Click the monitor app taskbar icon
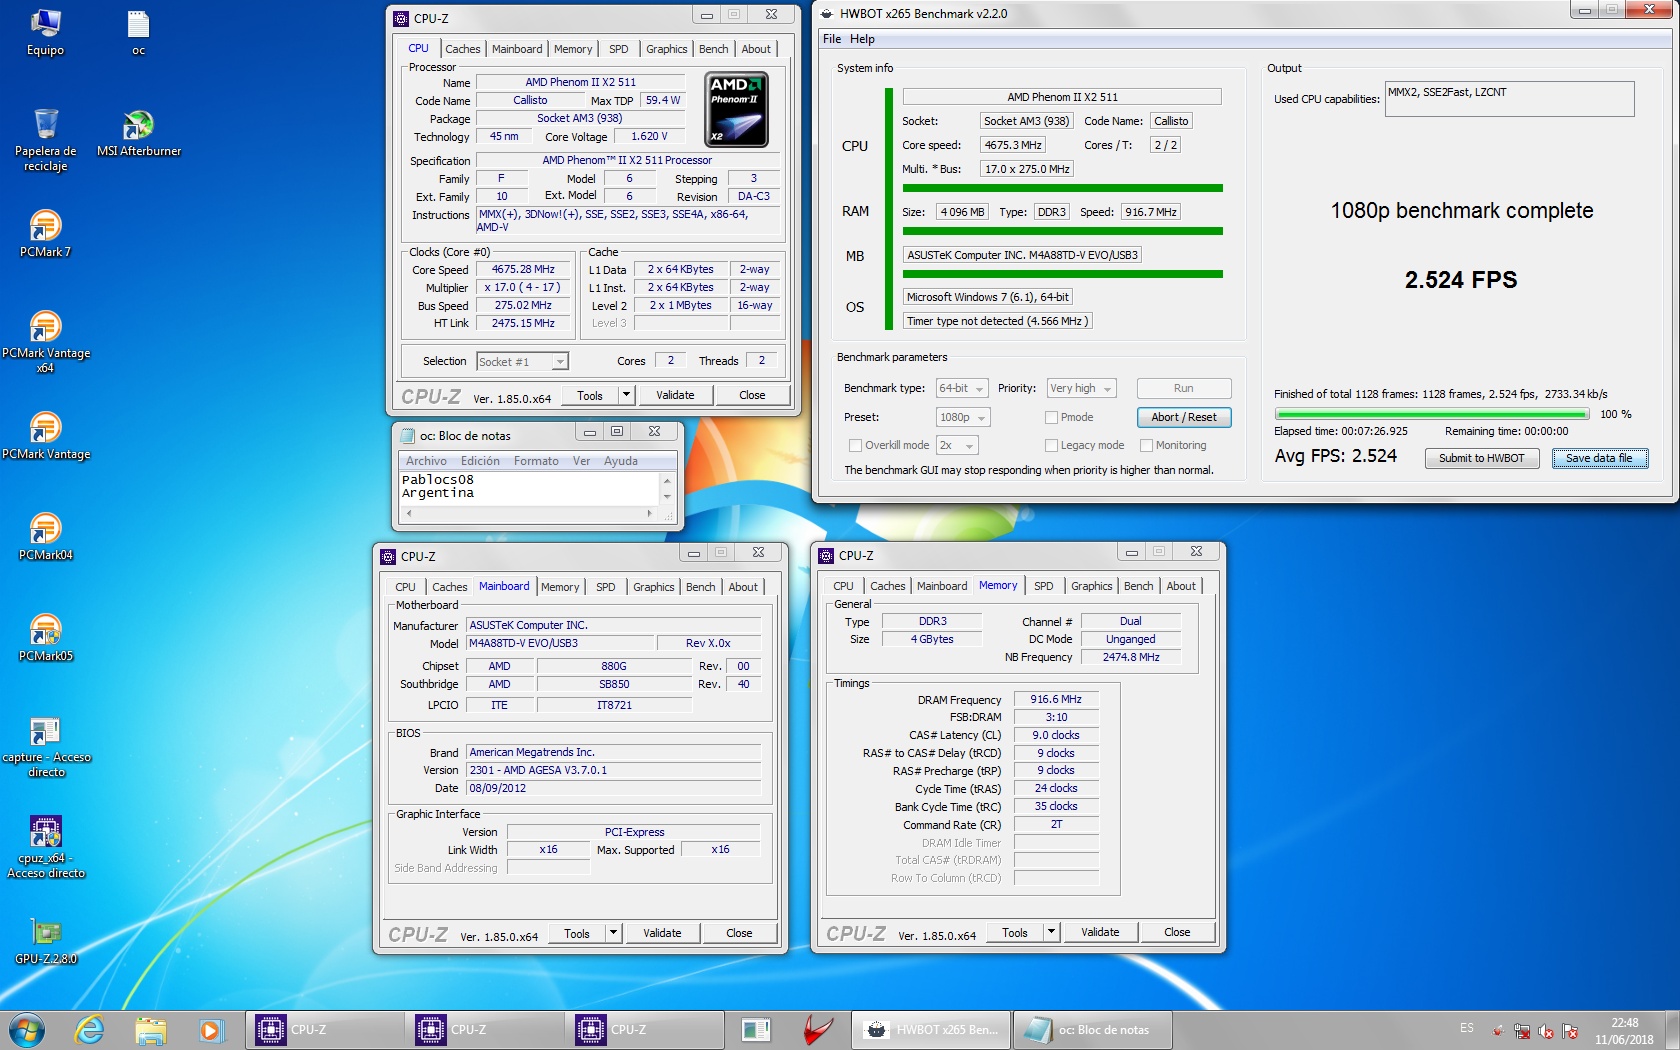The width and height of the screenshot is (1680, 1050). (x=756, y=1030)
